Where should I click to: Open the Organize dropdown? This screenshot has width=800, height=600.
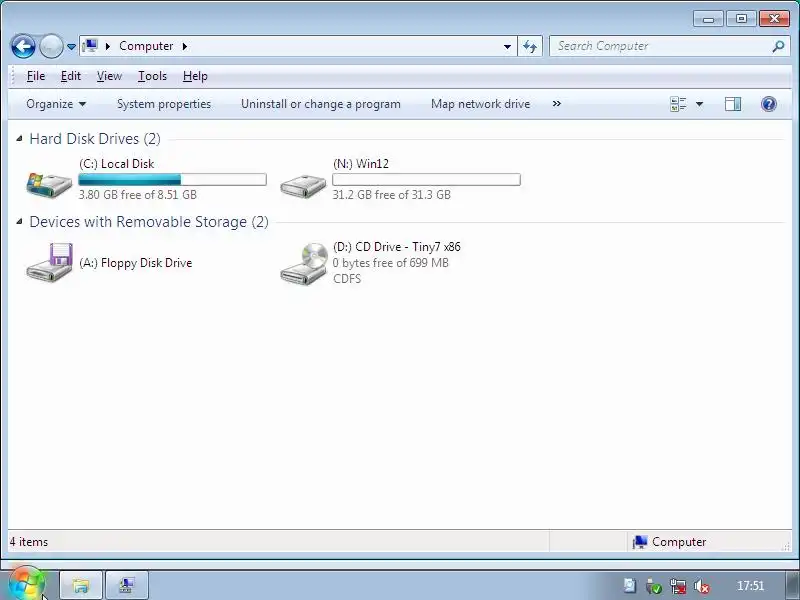56,104
